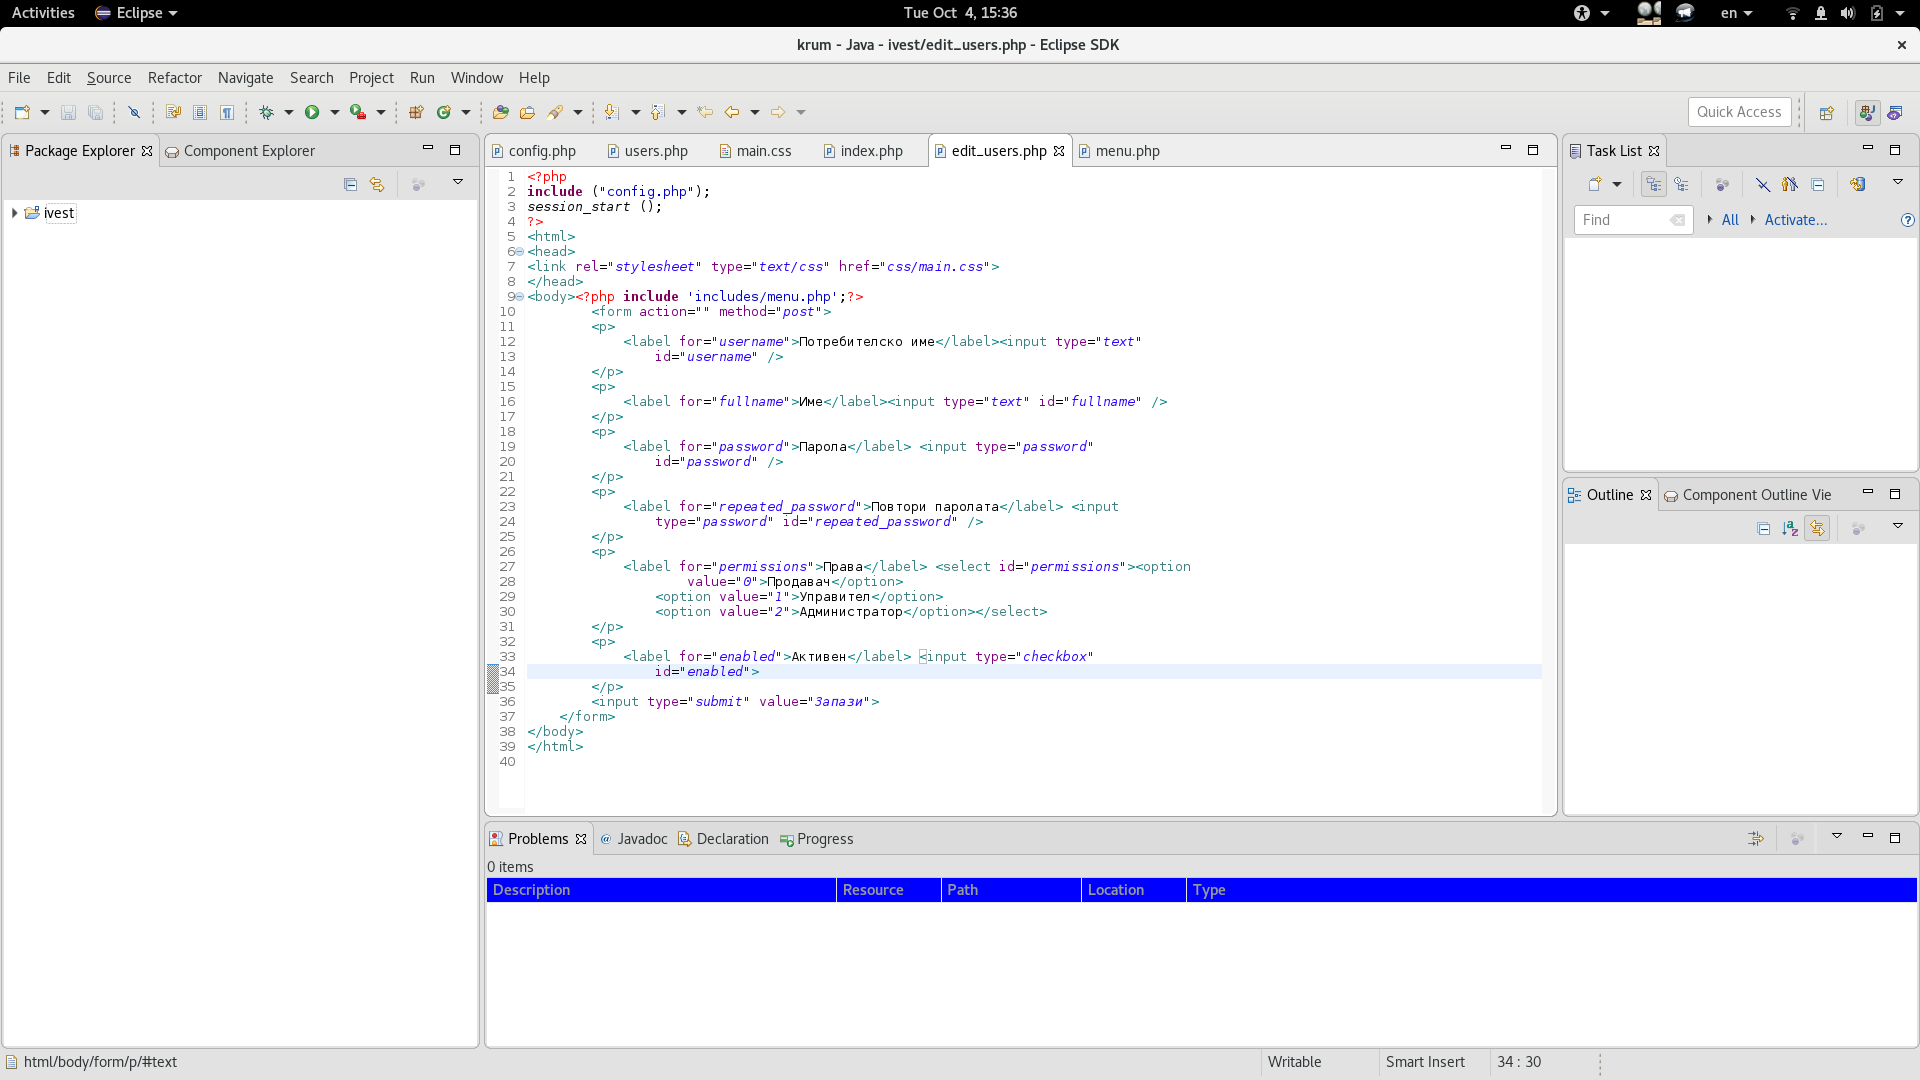Open the New wizard dropdown arrow
Screen dimensions: 1920x1080
coord(44,112)
